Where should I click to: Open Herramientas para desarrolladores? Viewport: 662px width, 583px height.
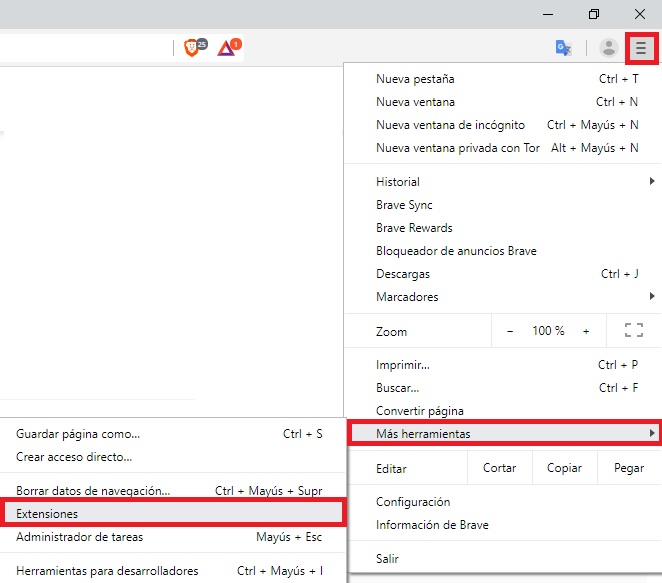click(x=172, y=571)
